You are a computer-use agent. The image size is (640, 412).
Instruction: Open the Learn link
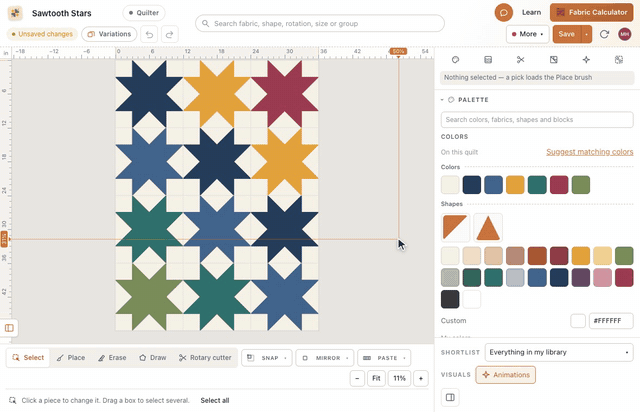pos(531,13)
